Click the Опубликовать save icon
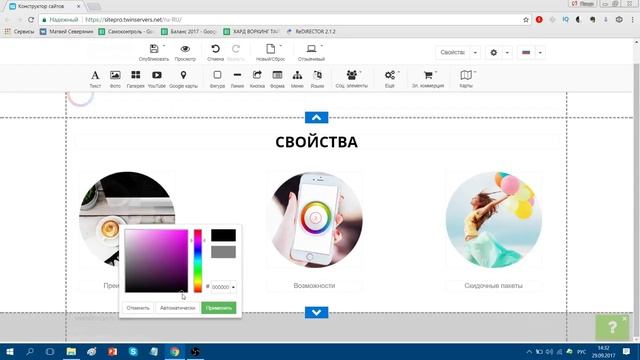The width and height of the screenshot is (640, 360). click(x=154, y=49)
